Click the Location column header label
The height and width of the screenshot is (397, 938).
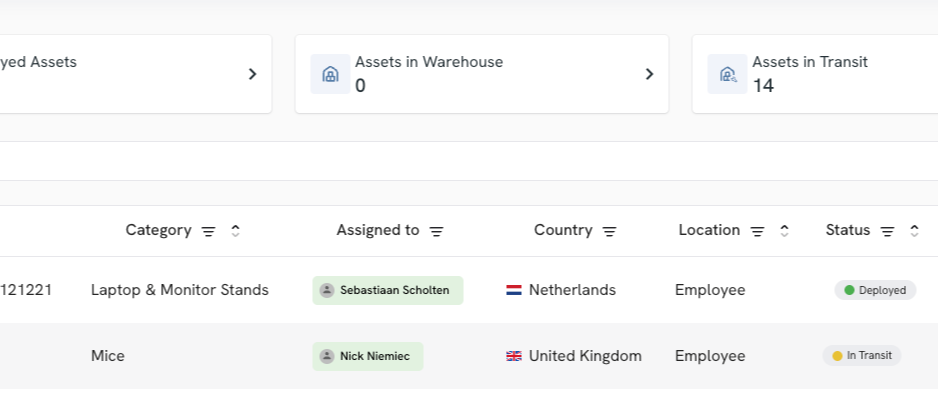[x=709, y=230]
